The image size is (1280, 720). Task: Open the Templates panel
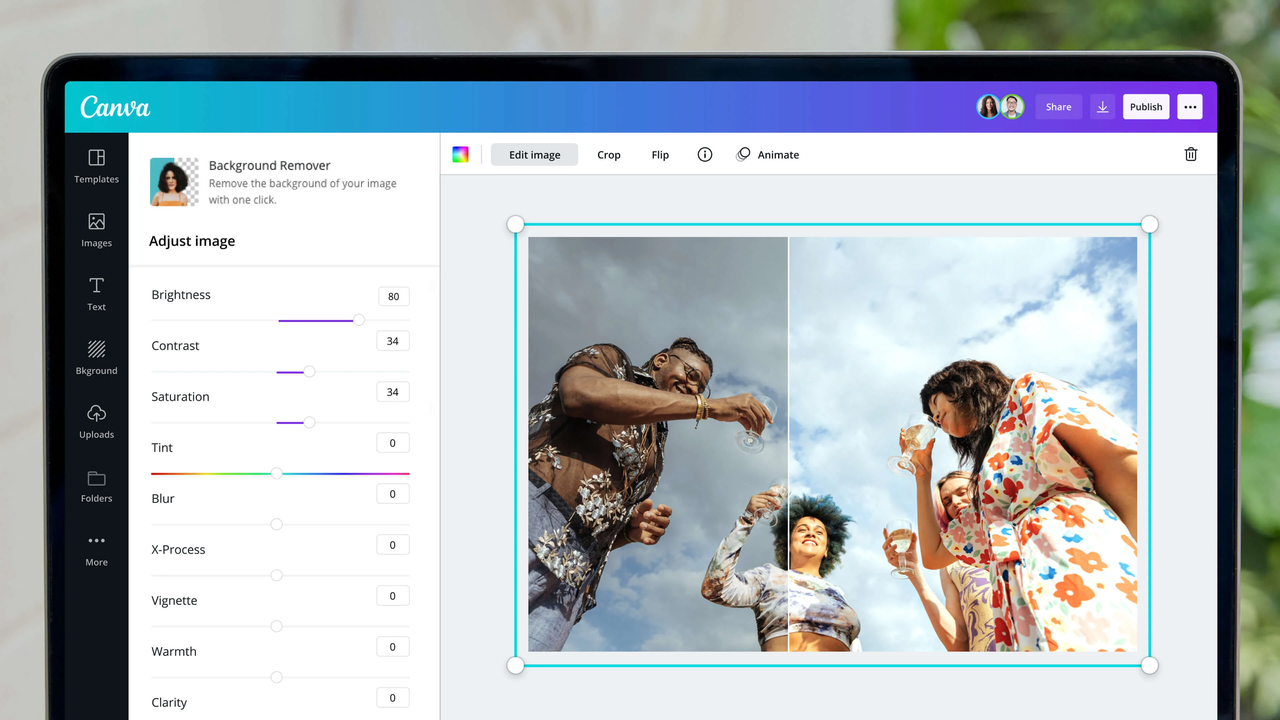[x=96, y=166]
